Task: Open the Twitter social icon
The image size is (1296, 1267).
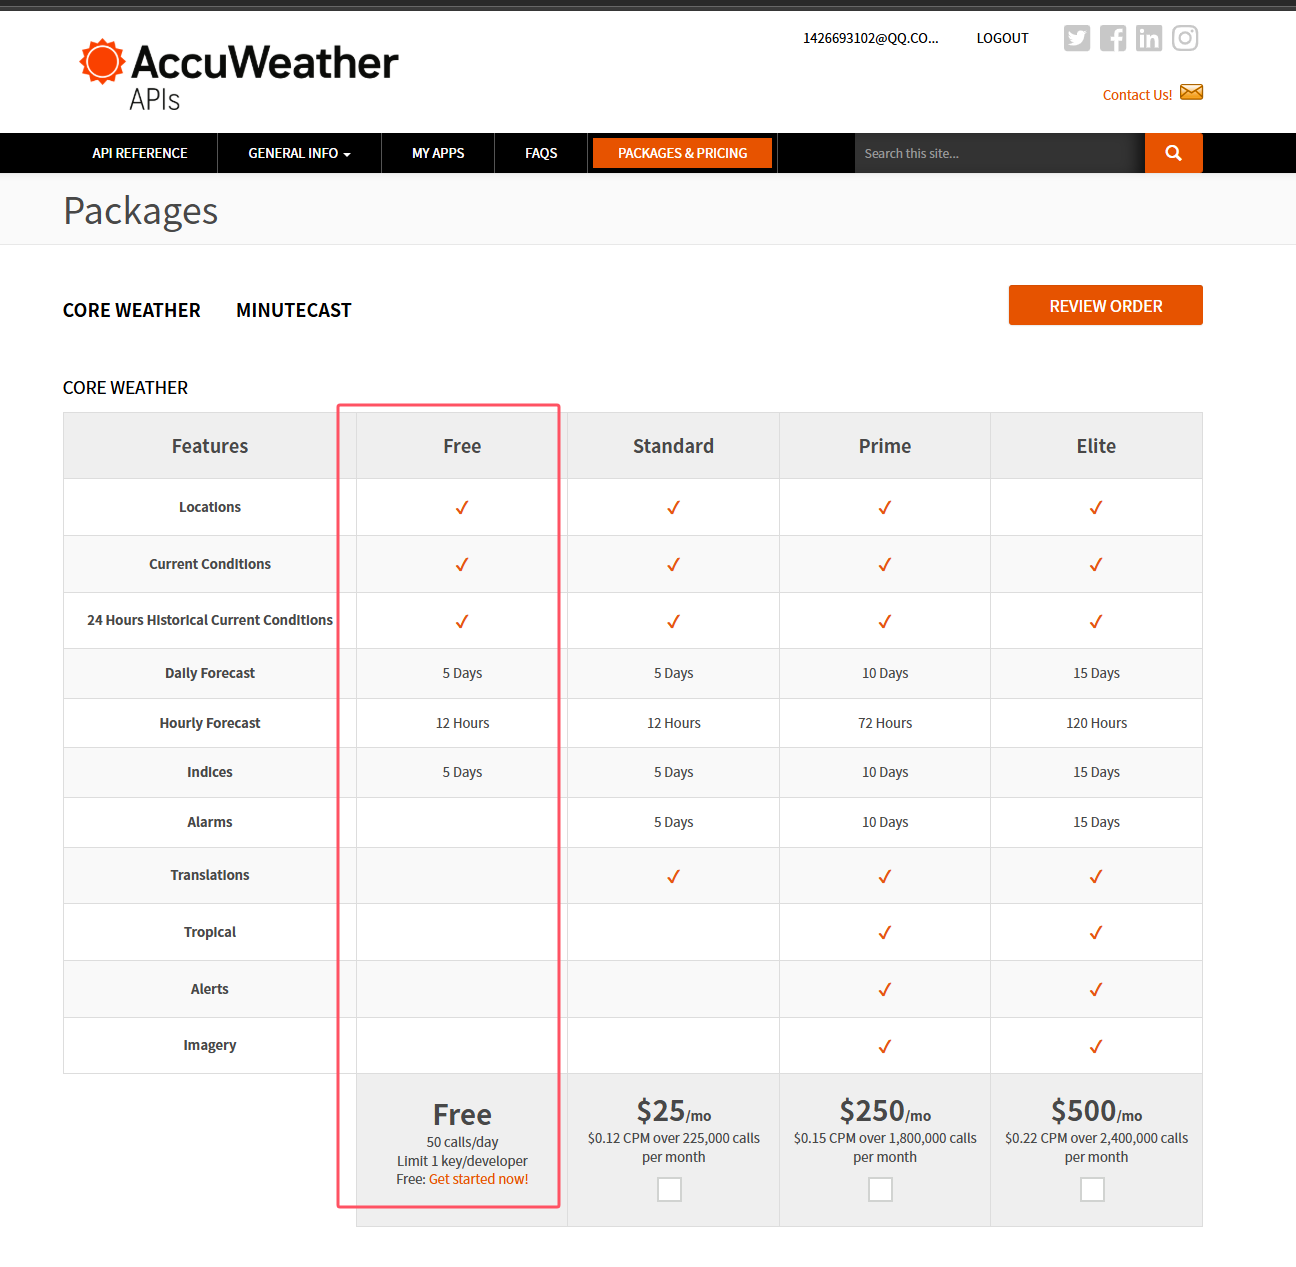Action: pyautogui.click(x=1077, y=38)
